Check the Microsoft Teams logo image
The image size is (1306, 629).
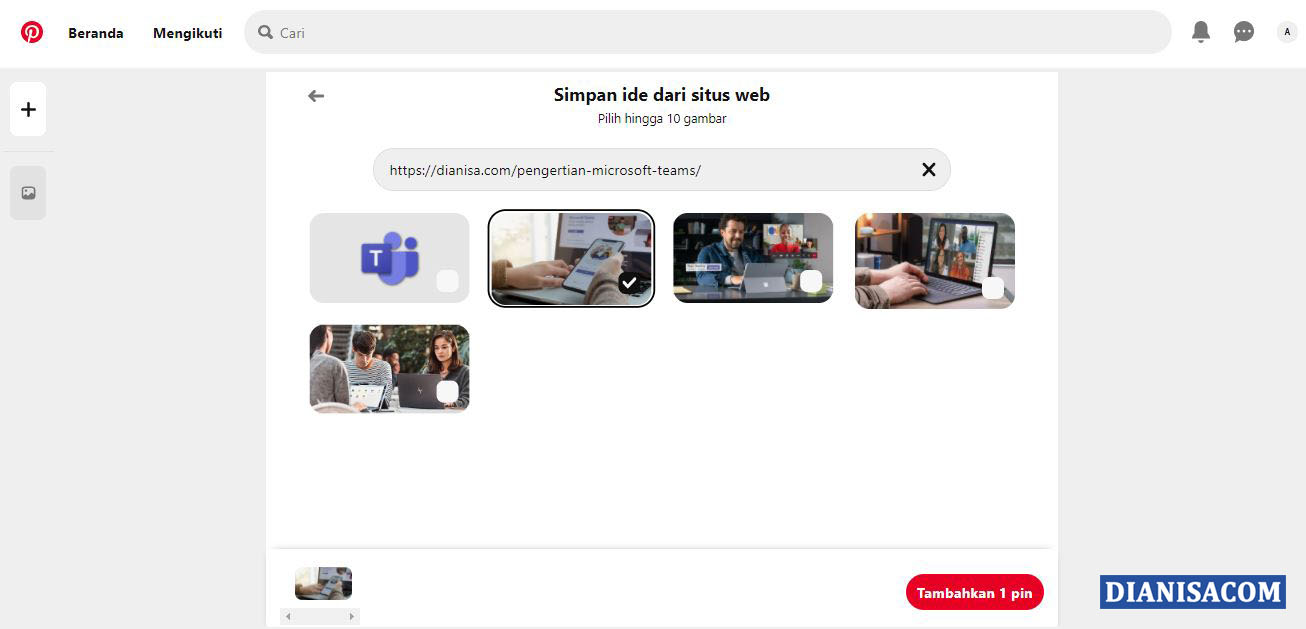tap(447, 281)
